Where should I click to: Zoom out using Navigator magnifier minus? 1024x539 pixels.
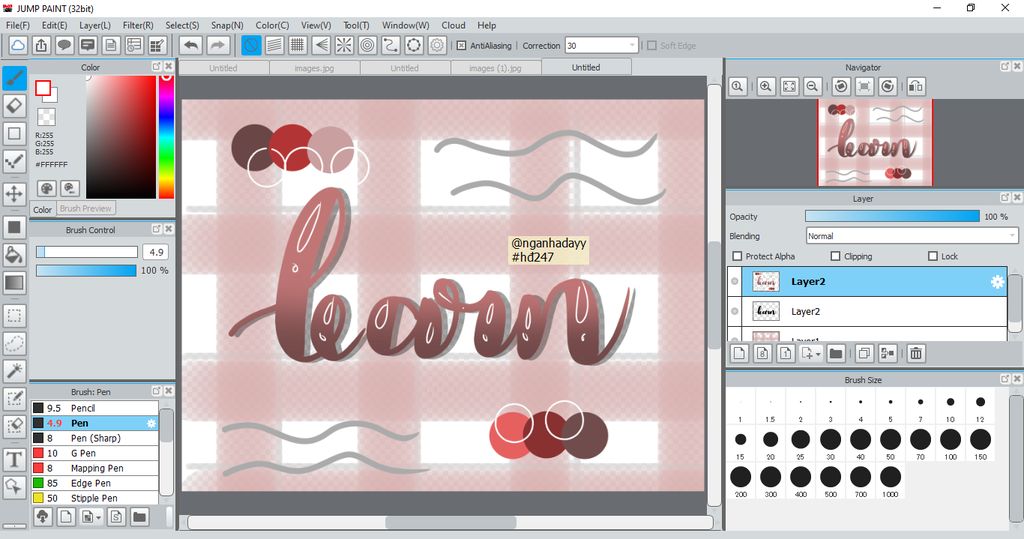(812, 86)
